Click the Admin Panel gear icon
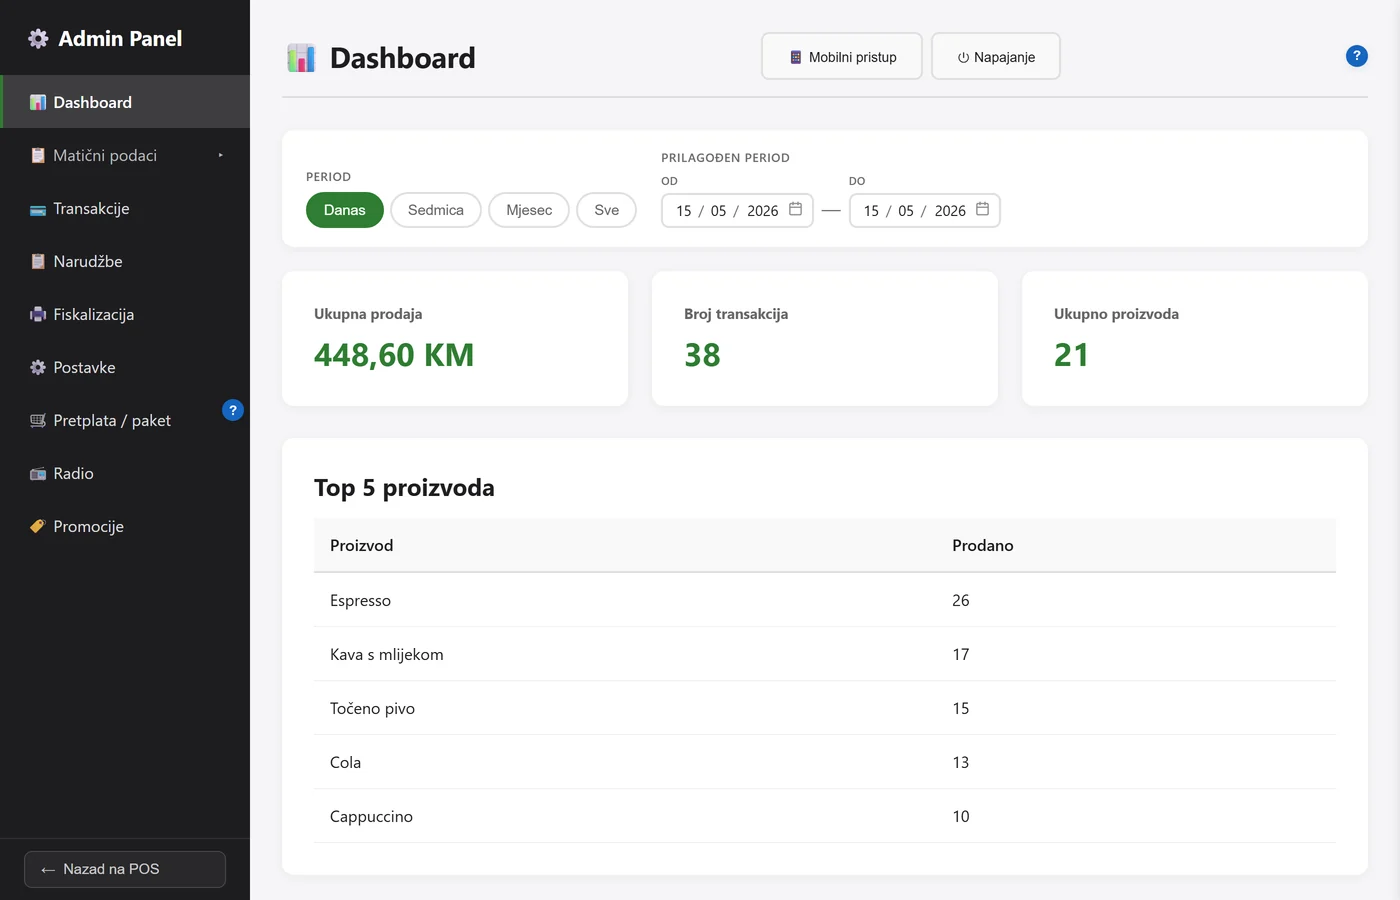 click(38, 39)
